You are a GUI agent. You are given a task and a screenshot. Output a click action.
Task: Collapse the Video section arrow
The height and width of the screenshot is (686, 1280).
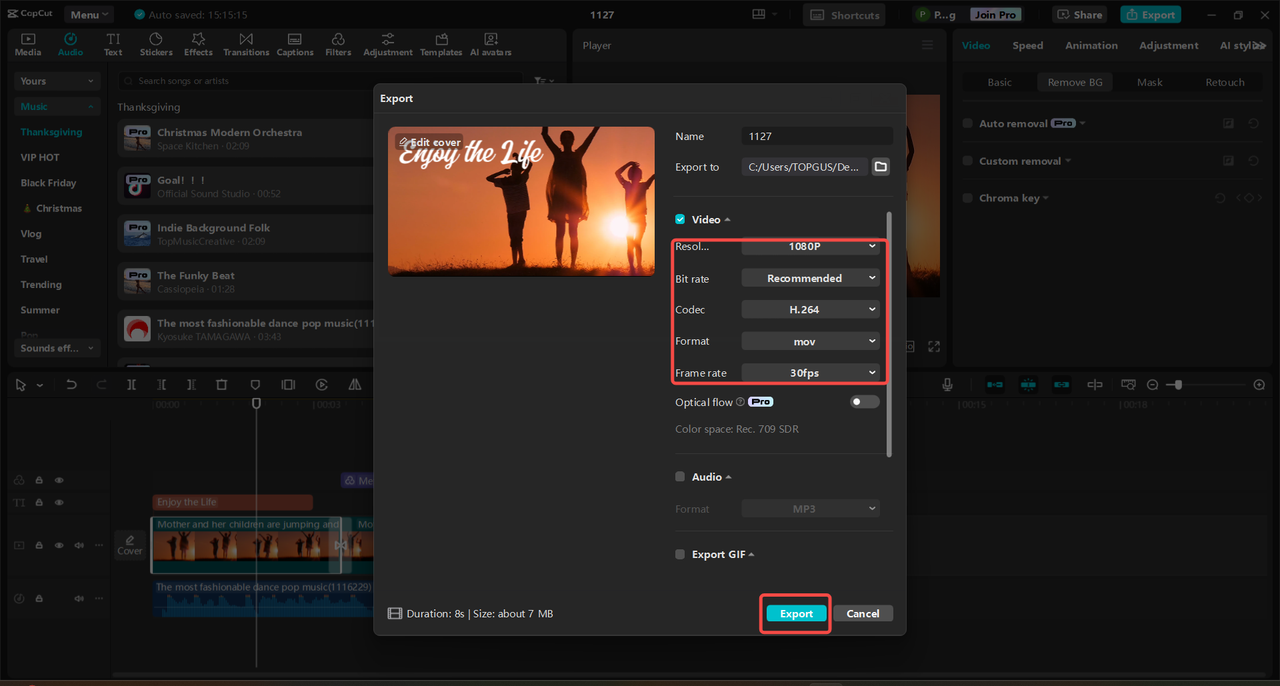pyautogui.click(x=727, y=220)
